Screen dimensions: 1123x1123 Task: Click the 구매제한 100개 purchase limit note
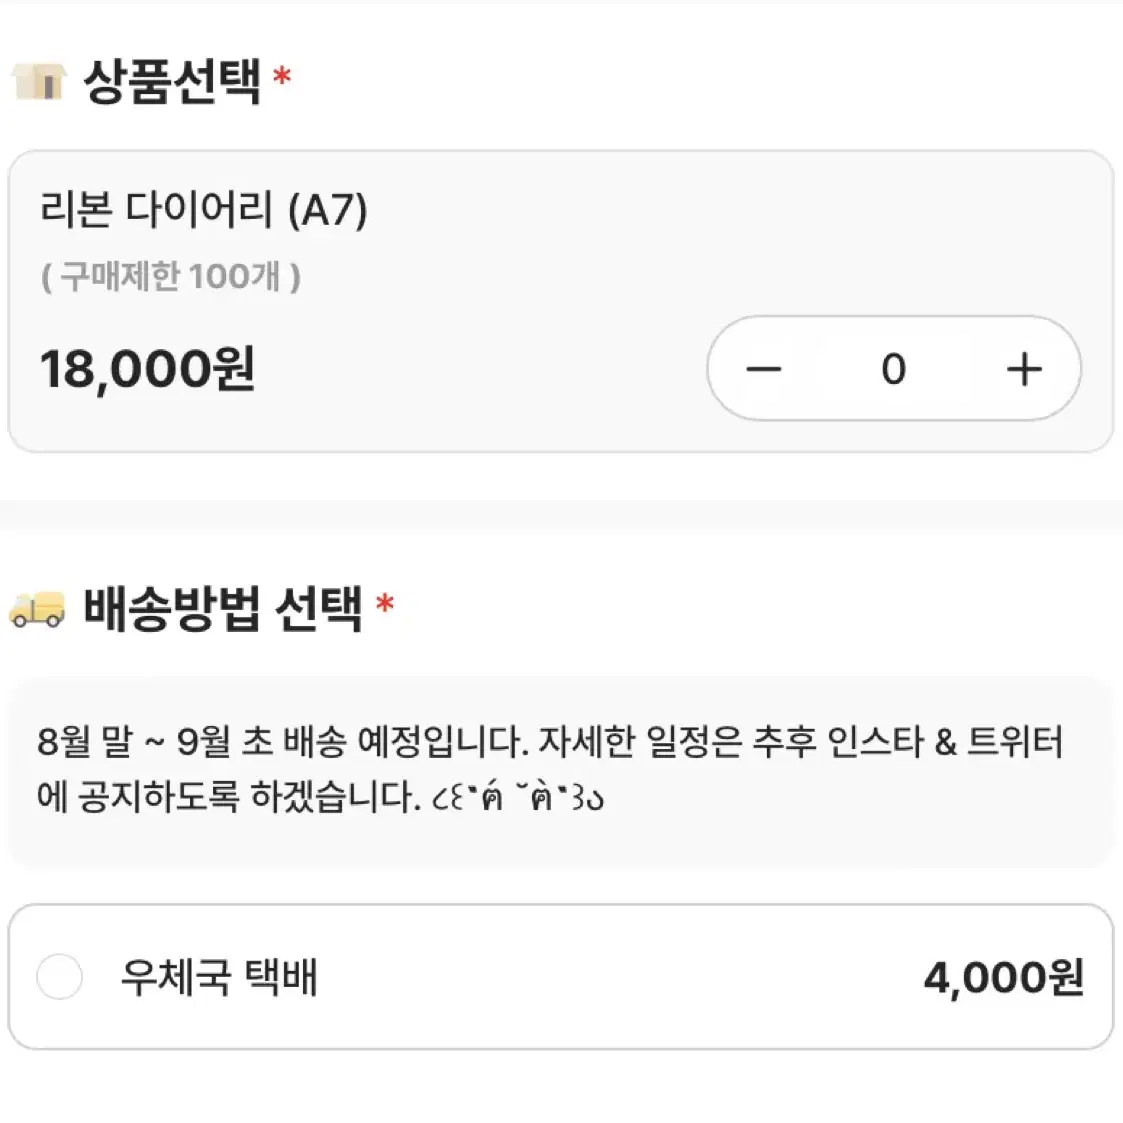click(171, 276)
